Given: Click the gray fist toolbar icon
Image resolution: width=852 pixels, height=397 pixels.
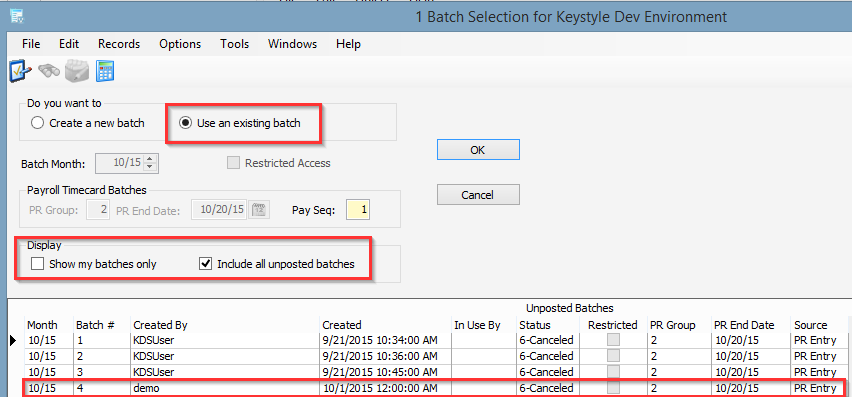Looking at the screenshot, I should 77,71.
